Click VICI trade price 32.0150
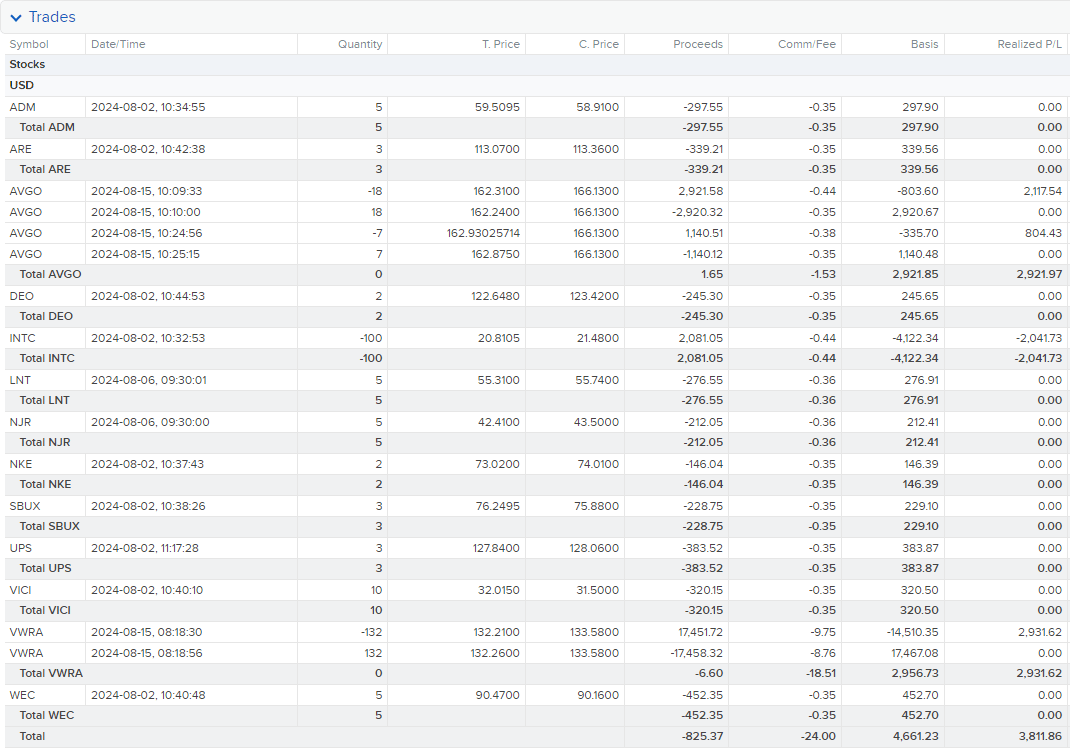Screen dimensions: 1070x749 point(499,591)
